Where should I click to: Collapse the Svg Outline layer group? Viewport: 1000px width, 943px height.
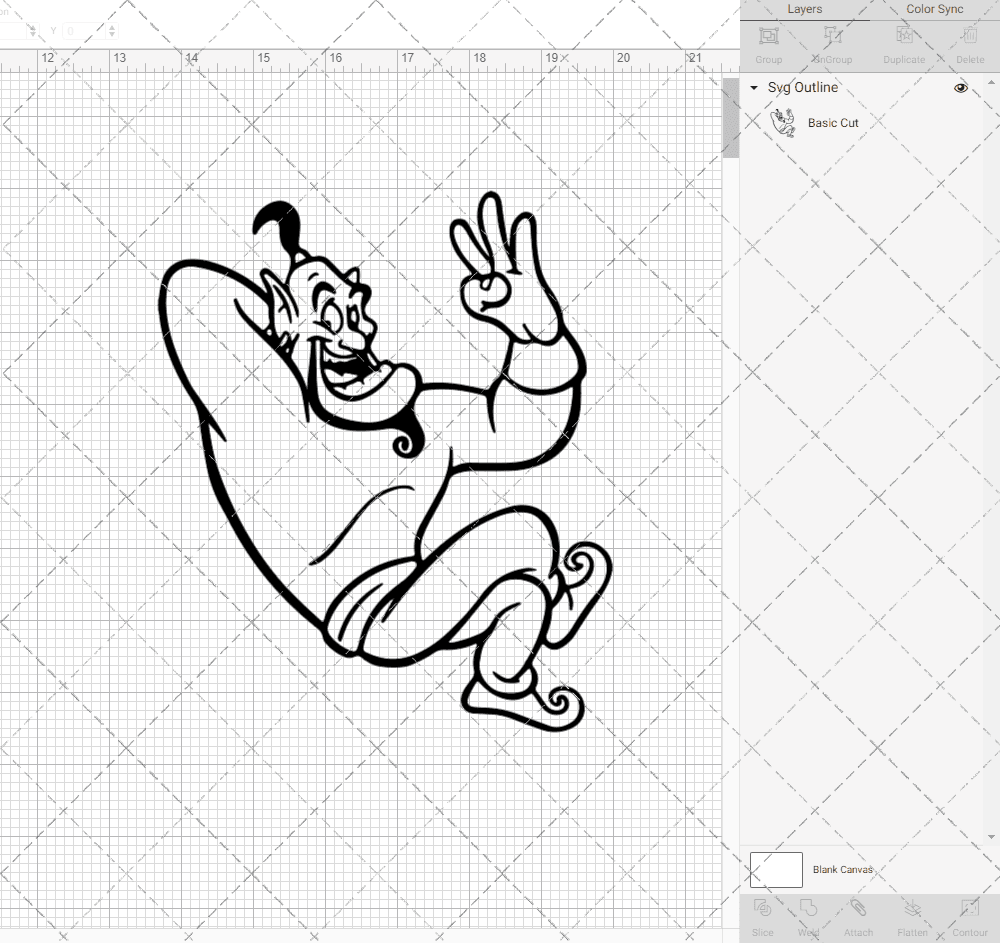point(753,88)
